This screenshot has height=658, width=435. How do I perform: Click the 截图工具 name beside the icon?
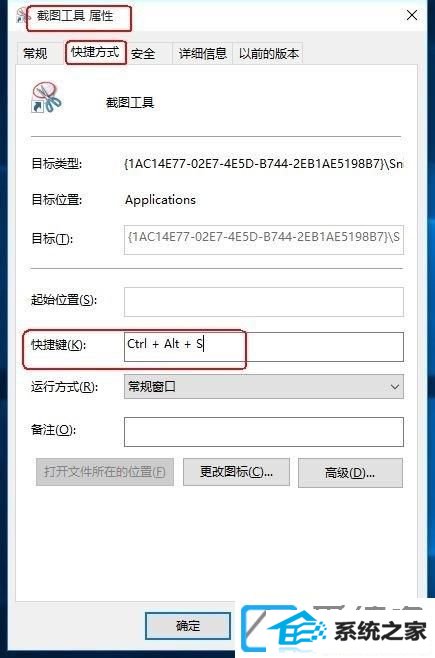pos(130,102)
